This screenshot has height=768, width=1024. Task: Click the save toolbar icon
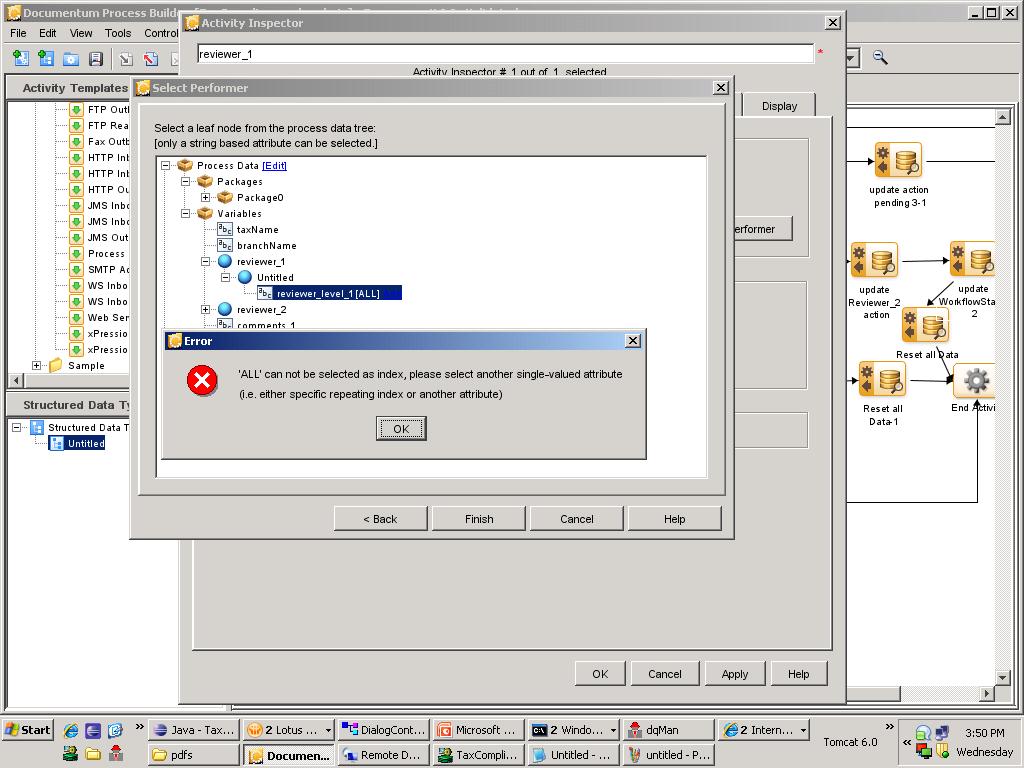(96, 59)
